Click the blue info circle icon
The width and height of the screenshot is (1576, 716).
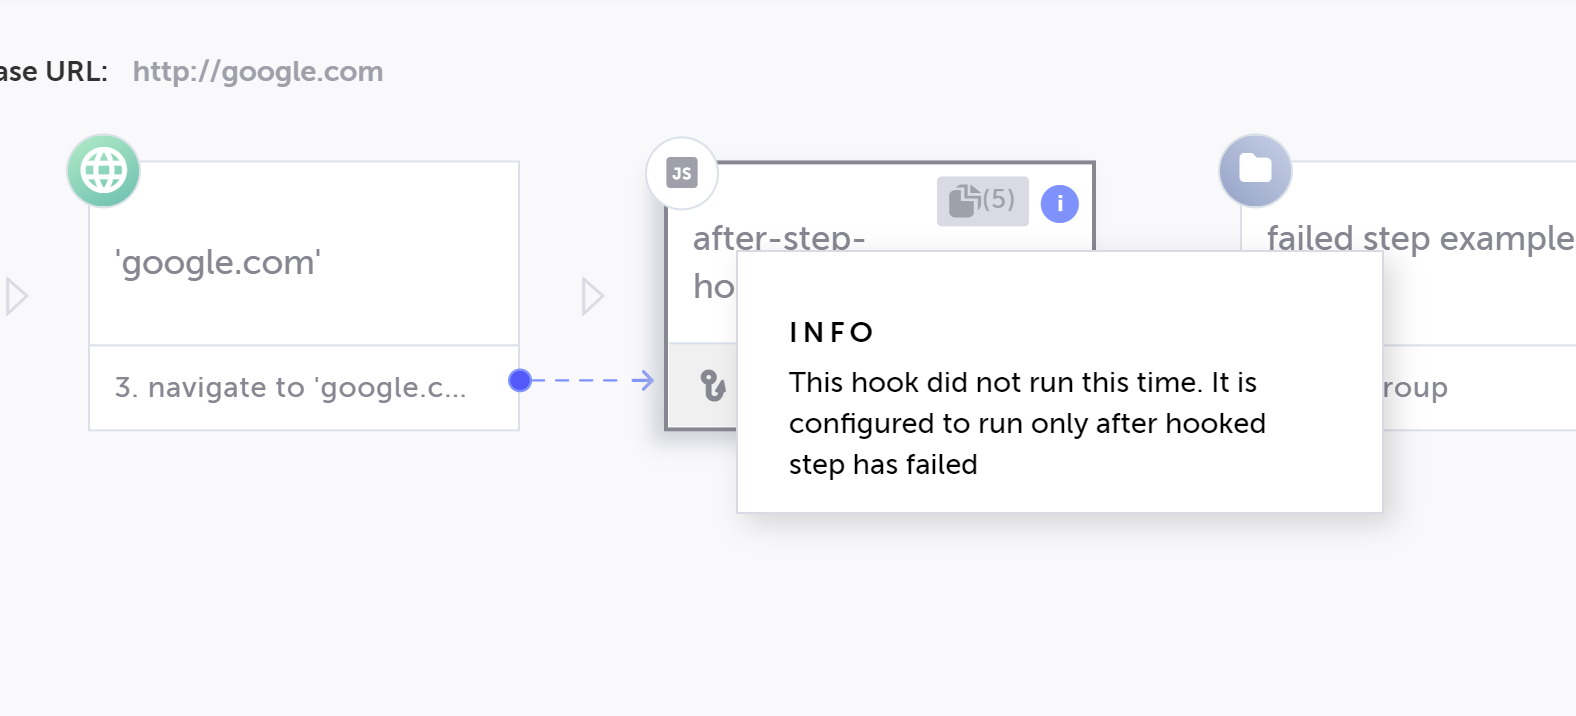coord(1060,204)
